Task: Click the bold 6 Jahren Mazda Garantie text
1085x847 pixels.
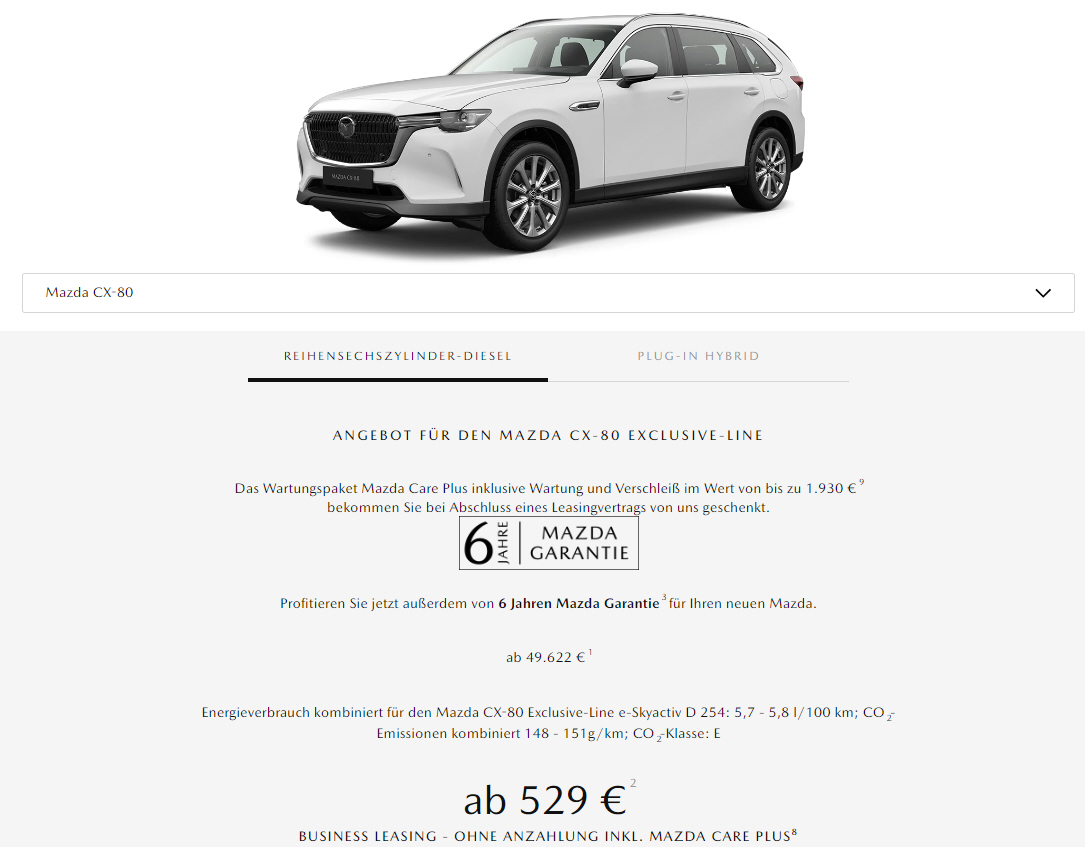Action: click(x=578, y=603)
